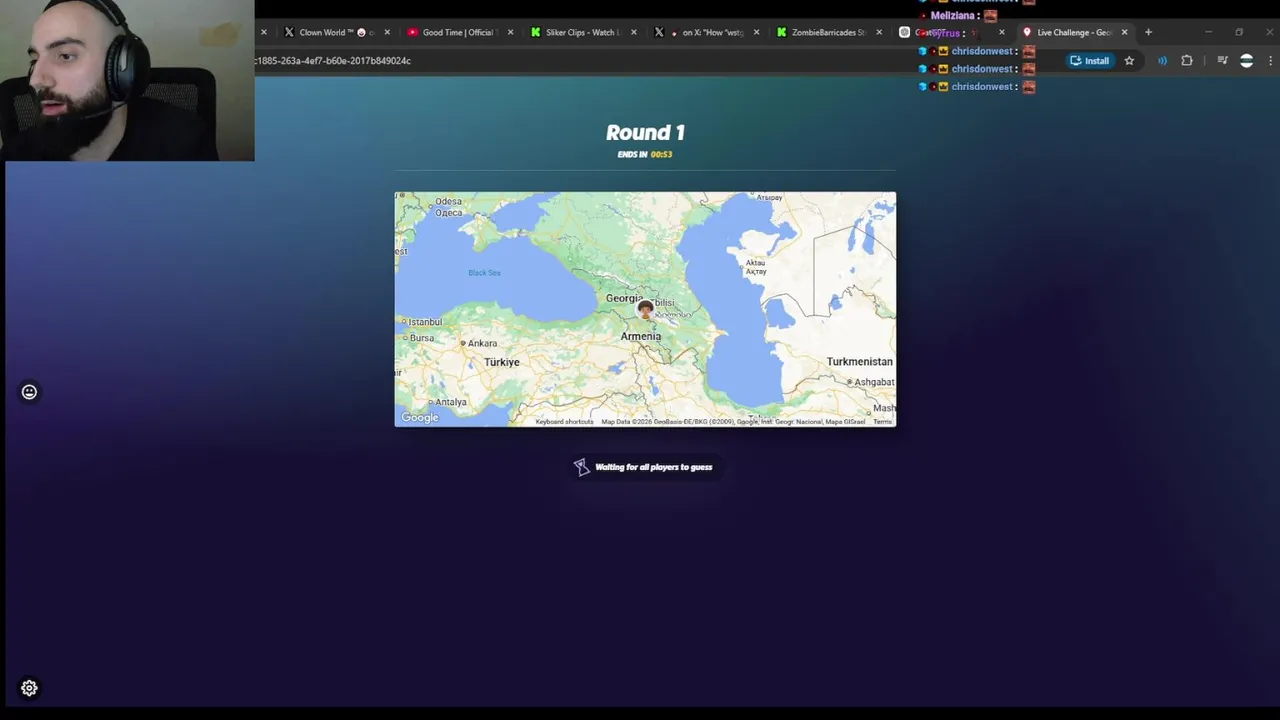
Task: Open the settings gear icon
Action: coord(29,688)
